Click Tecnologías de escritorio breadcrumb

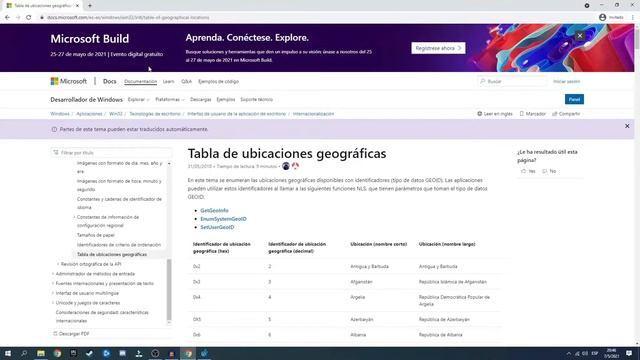[x=155, y=114]
